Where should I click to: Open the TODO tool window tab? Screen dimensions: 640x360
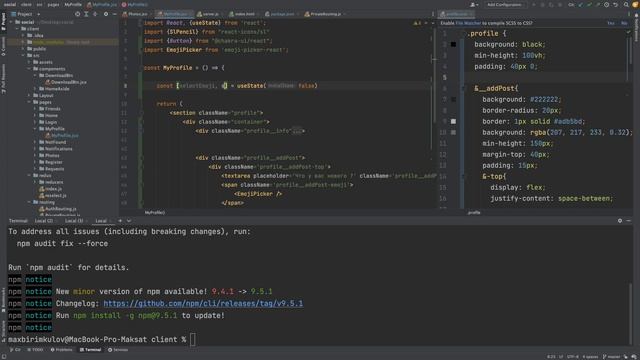click(35, 350)
